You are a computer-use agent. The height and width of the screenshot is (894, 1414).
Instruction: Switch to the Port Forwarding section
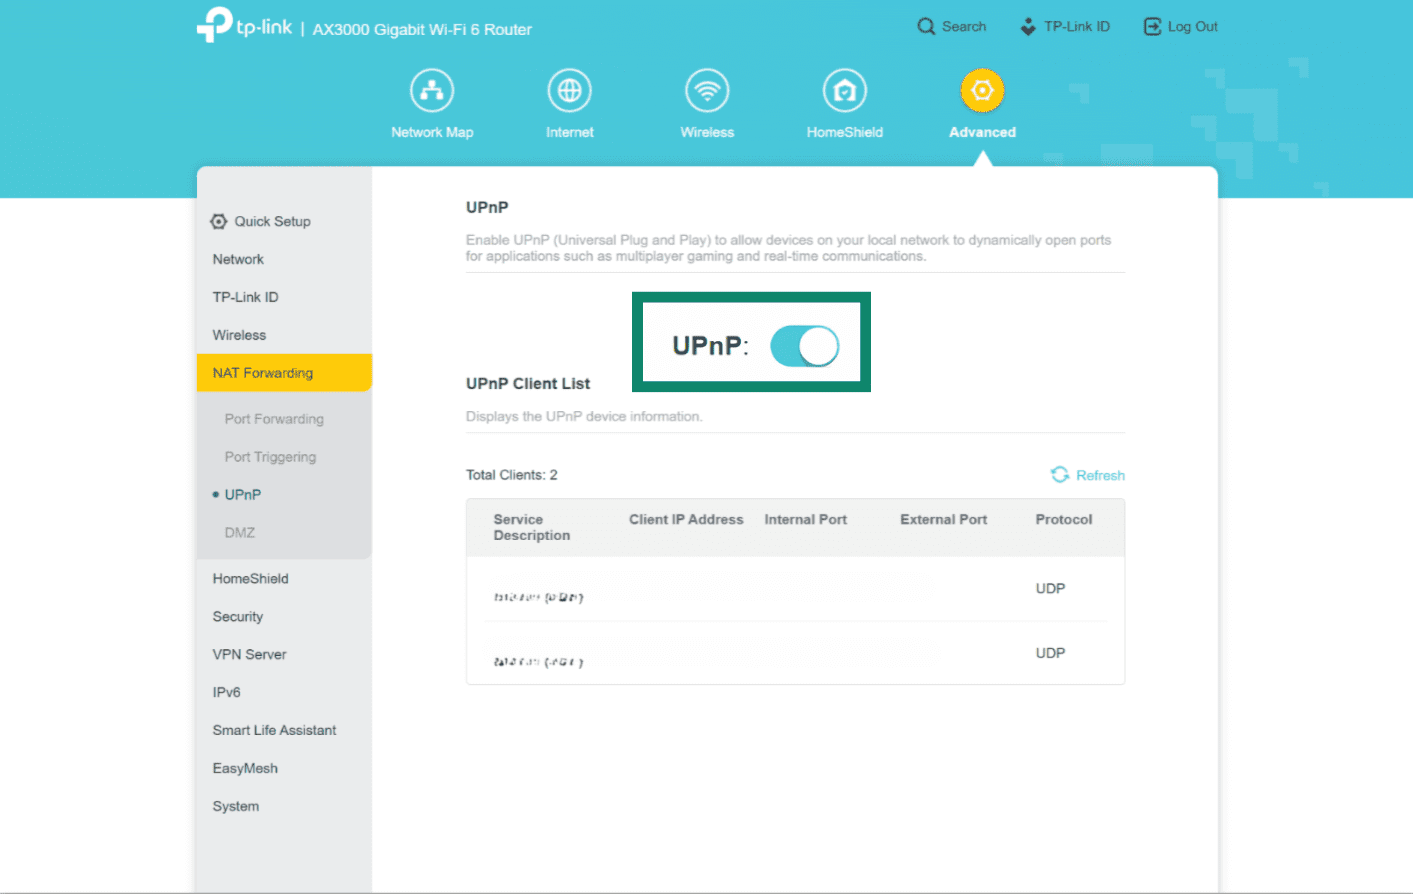tap(273, 418)
